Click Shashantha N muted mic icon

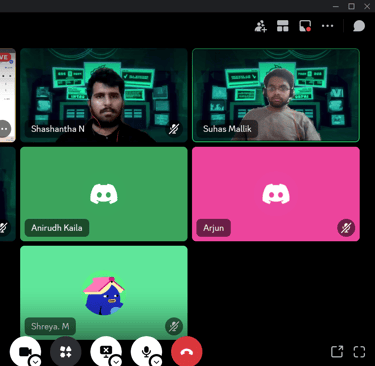174,129
